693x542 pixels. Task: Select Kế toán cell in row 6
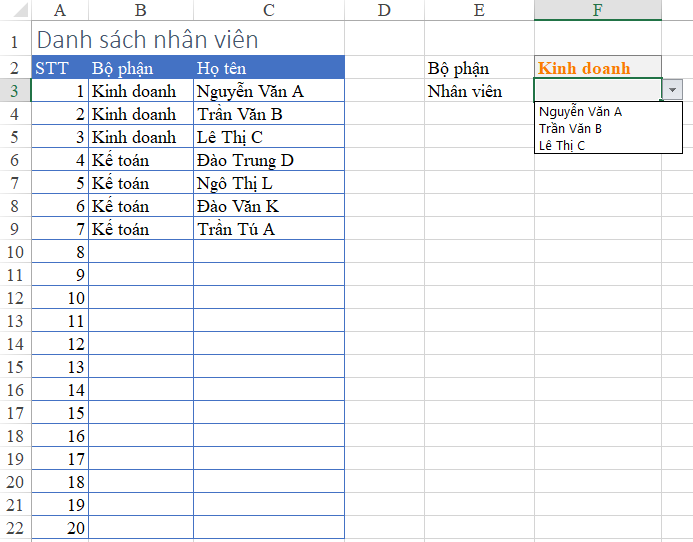pyautogui.click(x=141, y=160)
